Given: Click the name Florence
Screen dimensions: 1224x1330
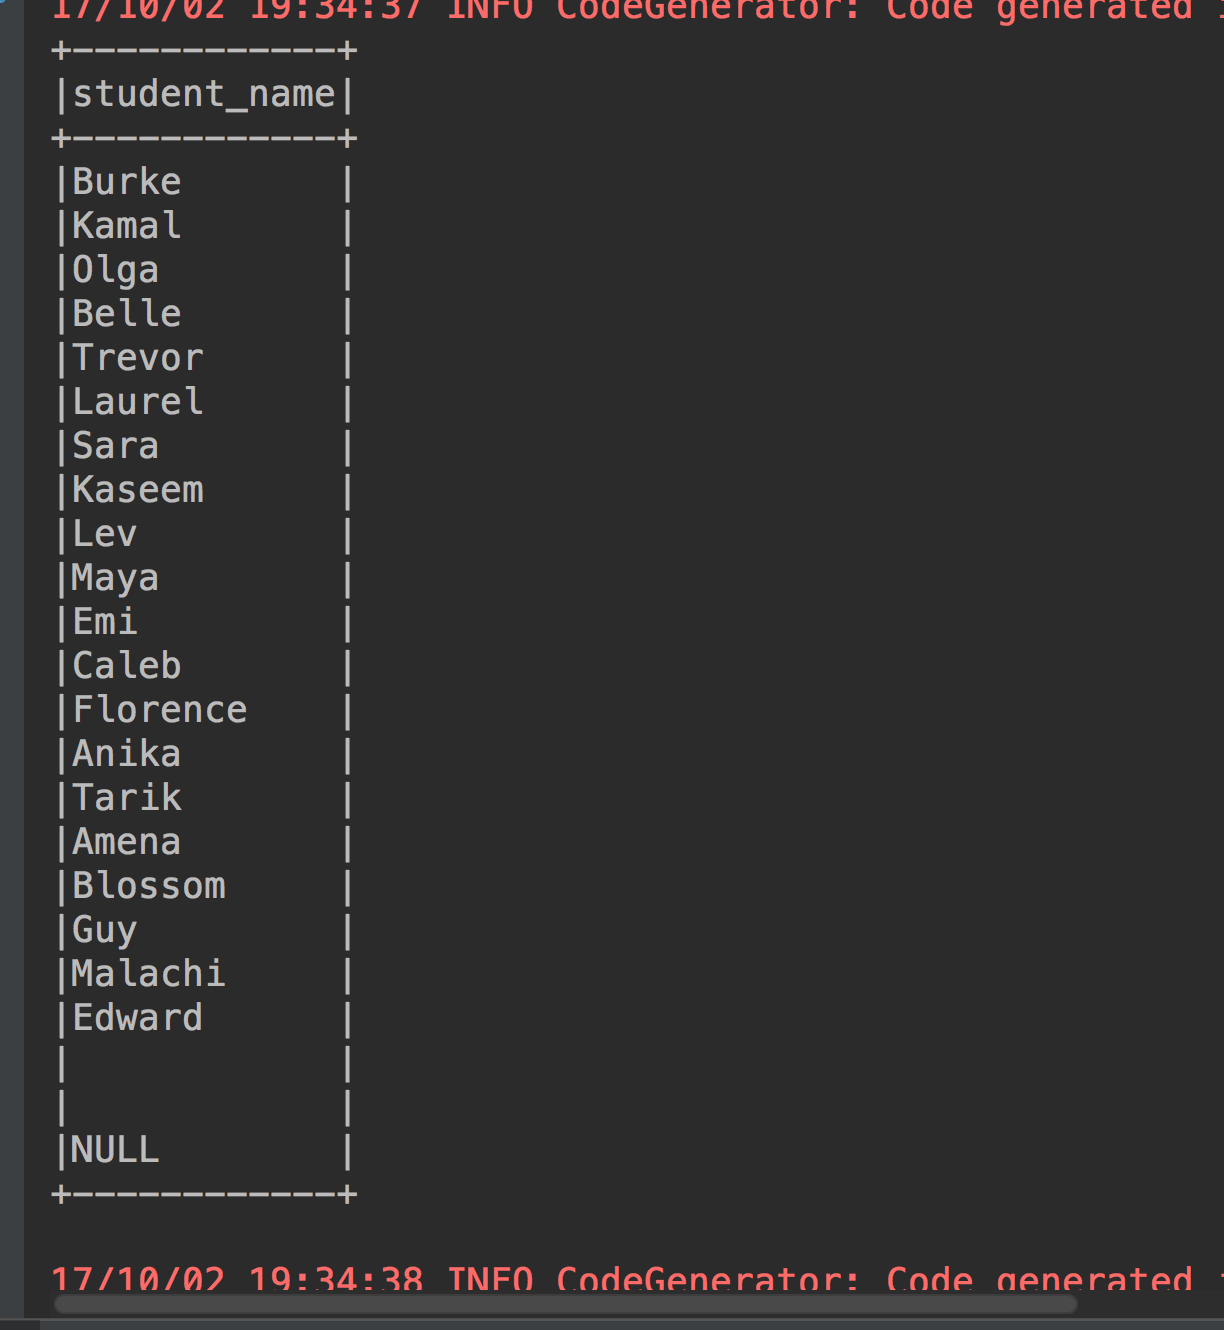Looking at the screenshot, I should click(x=160, y=710).
